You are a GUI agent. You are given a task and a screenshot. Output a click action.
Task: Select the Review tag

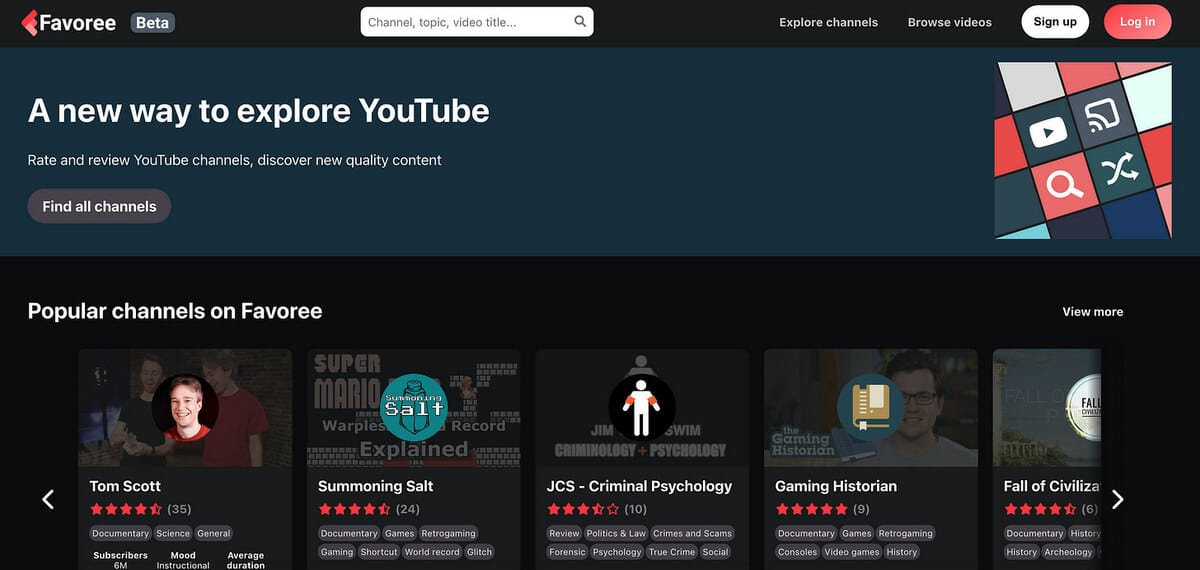[564, 533]
